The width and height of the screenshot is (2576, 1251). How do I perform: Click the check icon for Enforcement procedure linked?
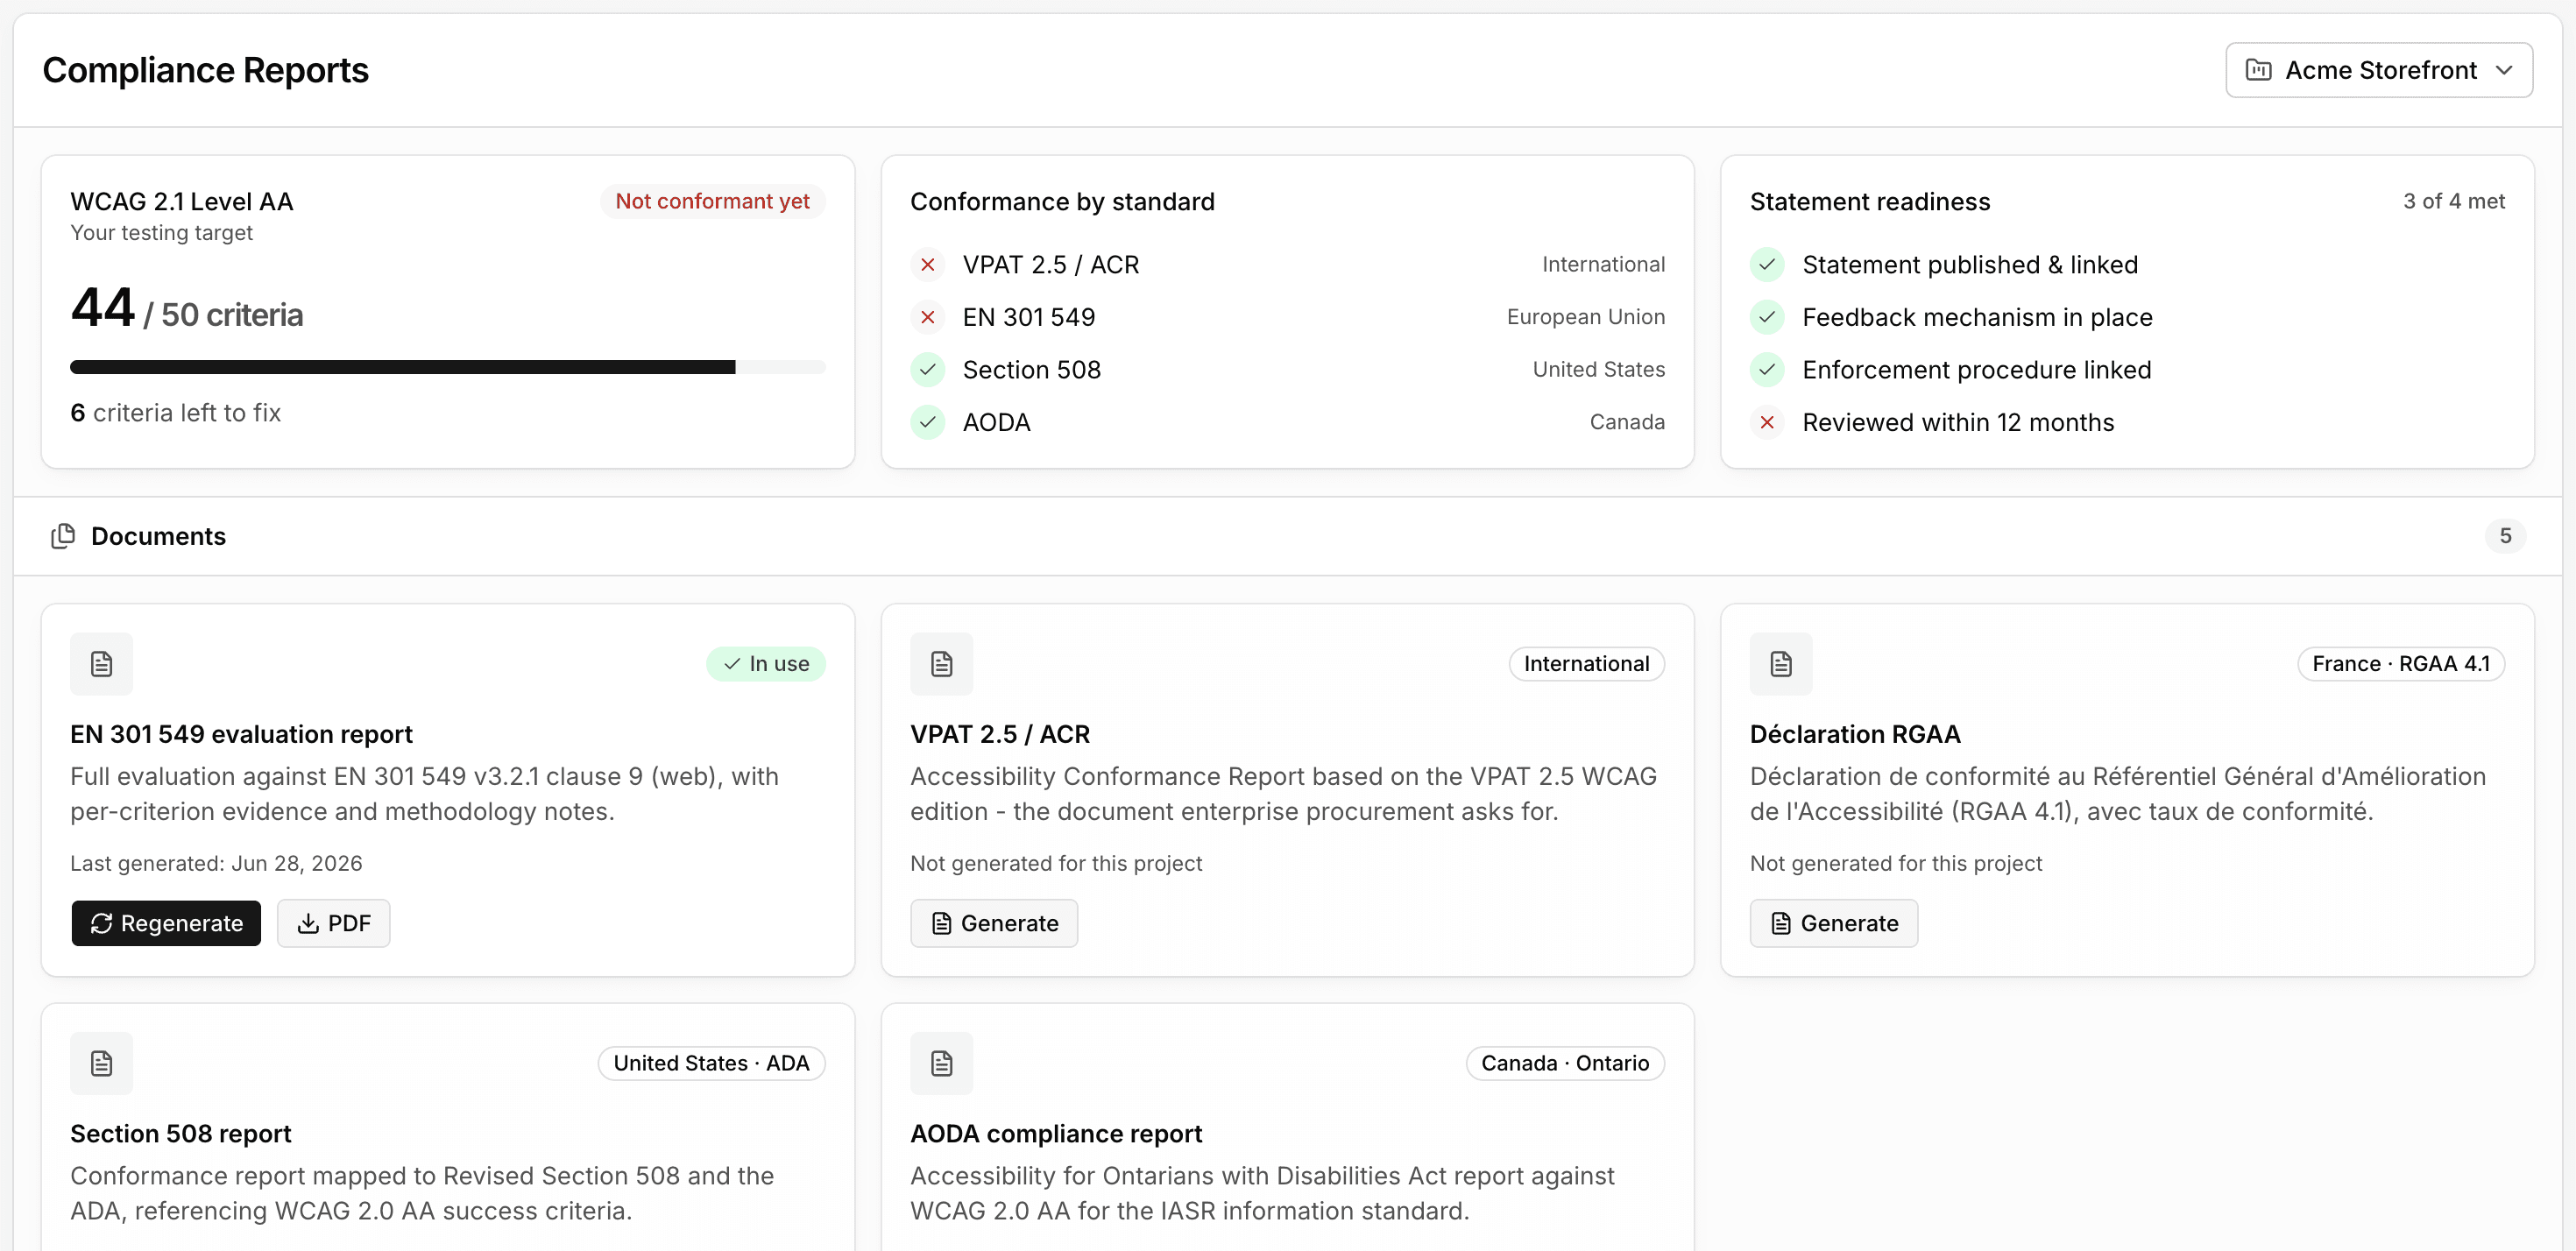point(1767,370)
